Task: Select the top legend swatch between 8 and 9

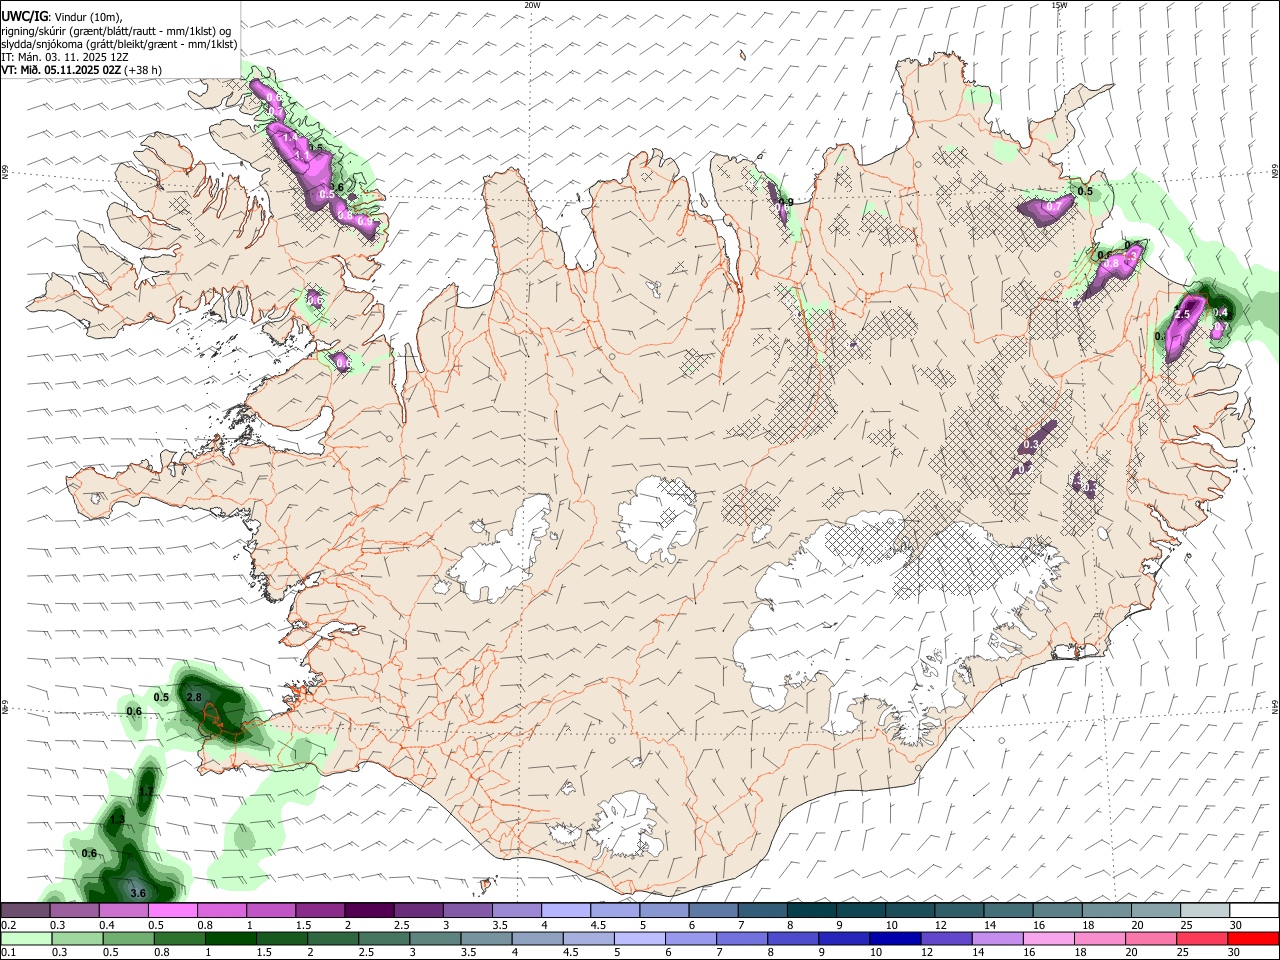Action: coord(812,910)
